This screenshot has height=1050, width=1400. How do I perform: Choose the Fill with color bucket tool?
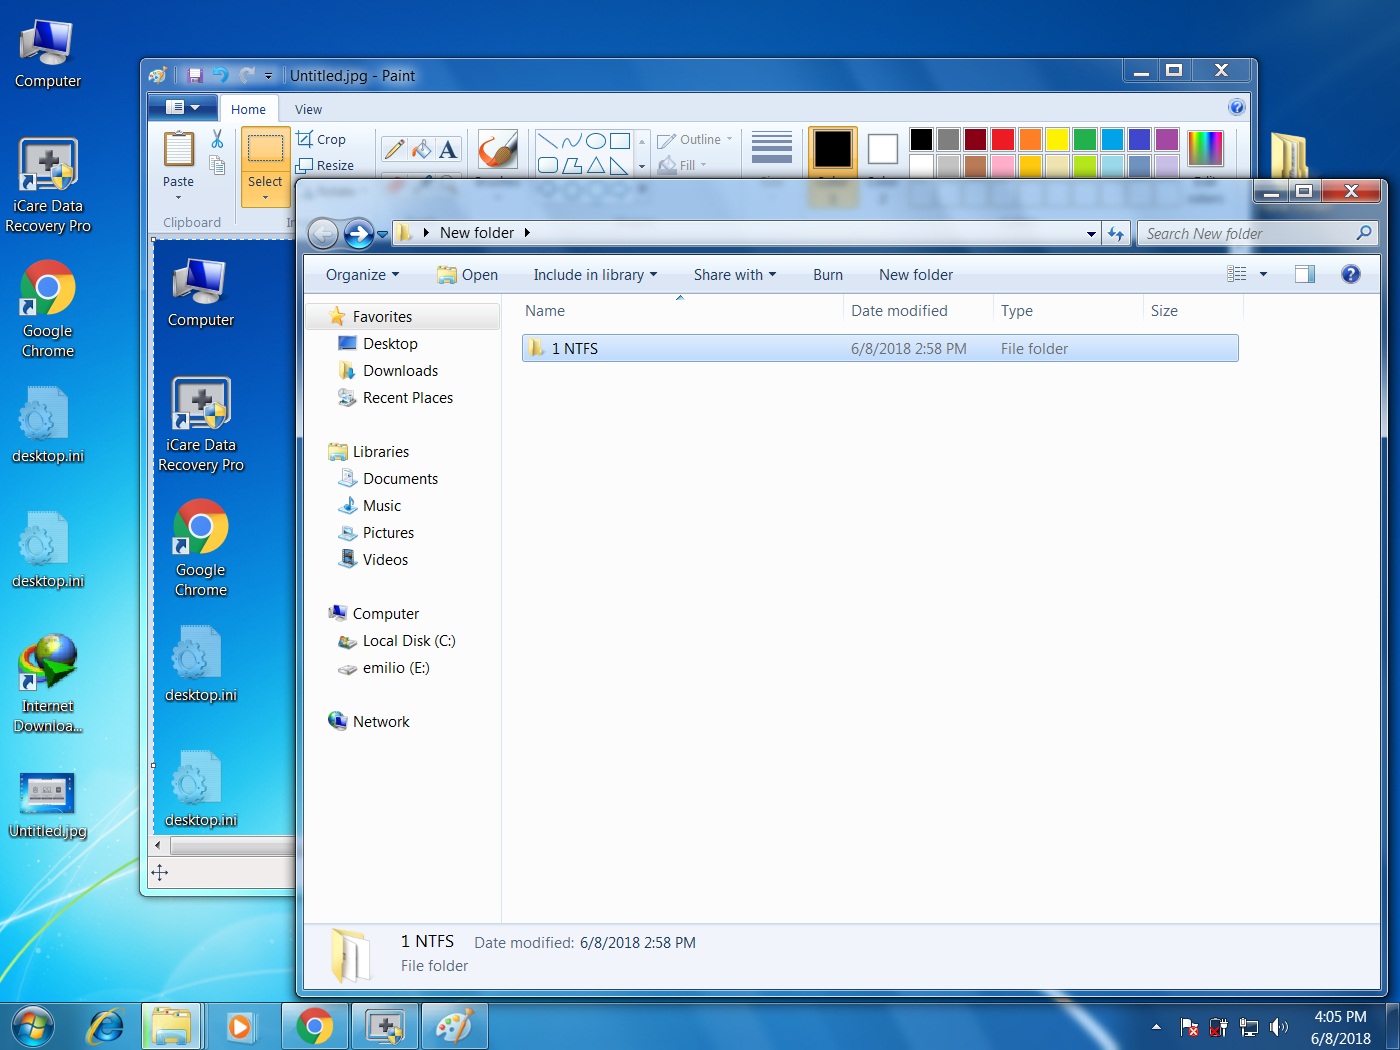[x=421, y=149]
